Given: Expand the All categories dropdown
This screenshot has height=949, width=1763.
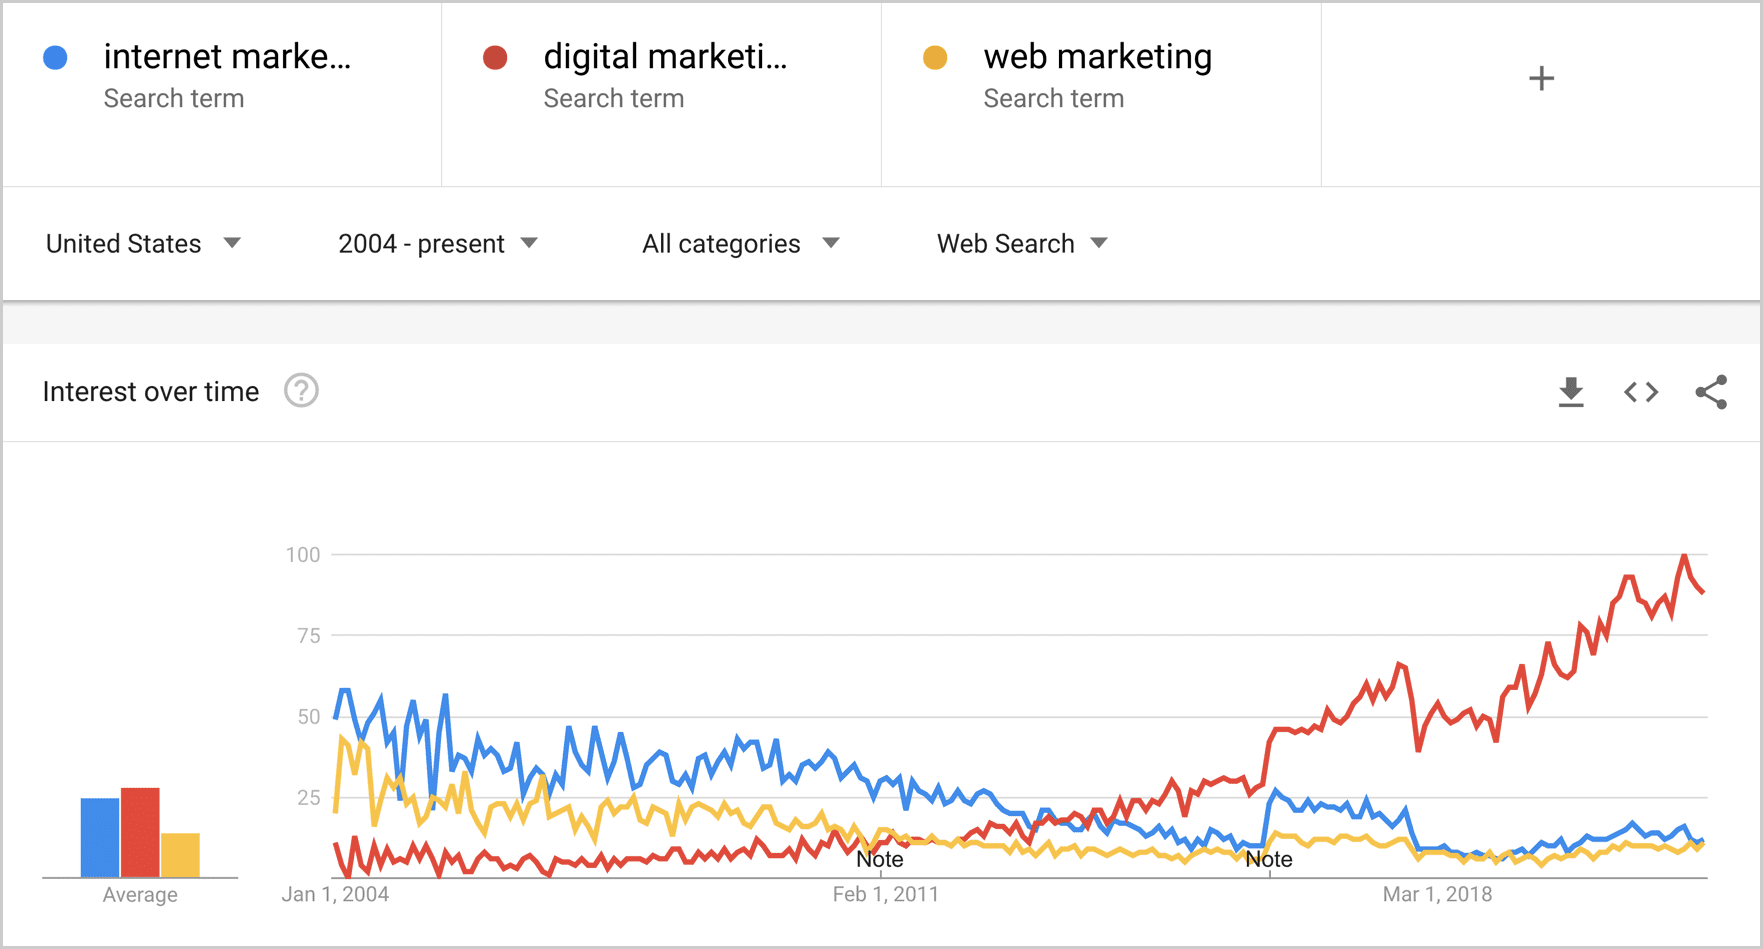Looking at the screenshot, I should click(x=741, y=244).
